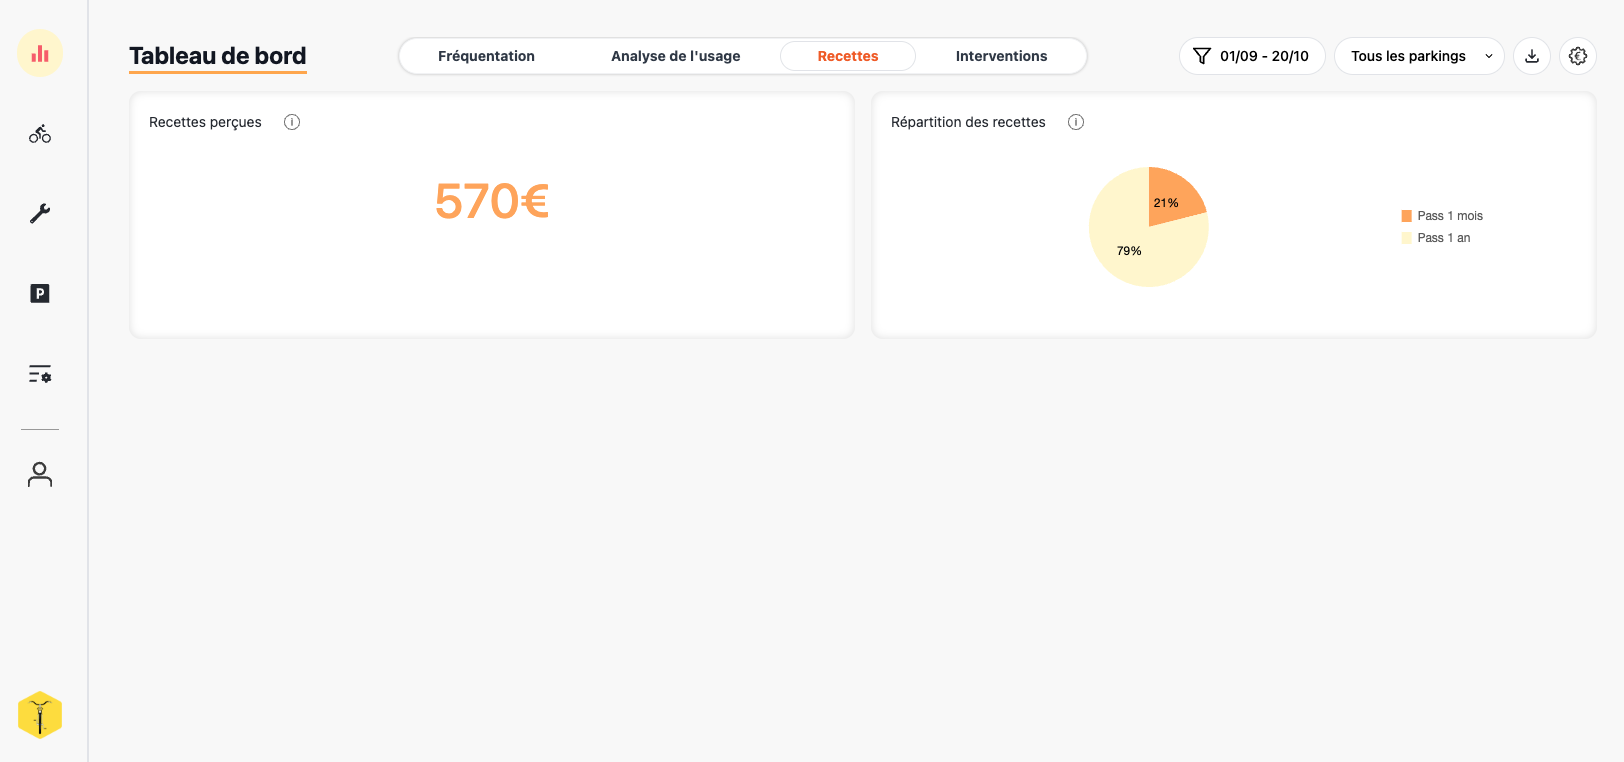This screenshot has width=1624, height=762.
Task: Open the user account icon
Action: pos(40,474)
